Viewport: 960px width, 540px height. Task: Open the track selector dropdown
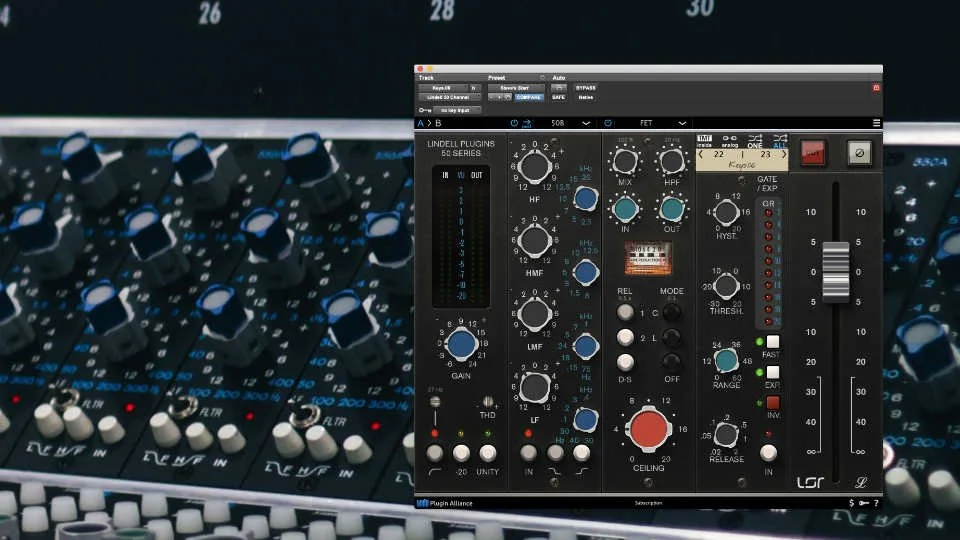[442, 88]
